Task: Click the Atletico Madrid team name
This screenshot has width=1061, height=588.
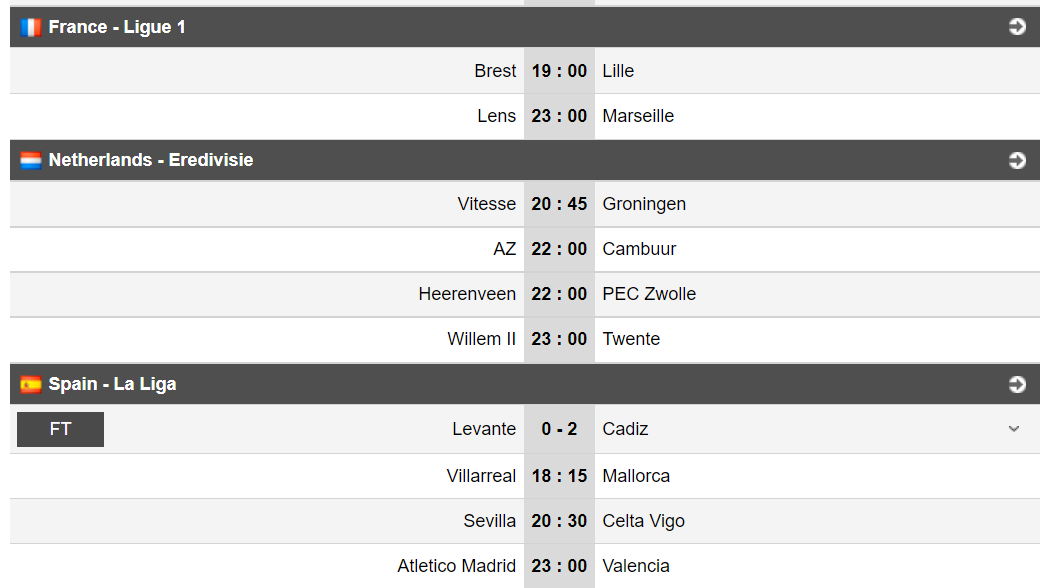Action: 456,566
